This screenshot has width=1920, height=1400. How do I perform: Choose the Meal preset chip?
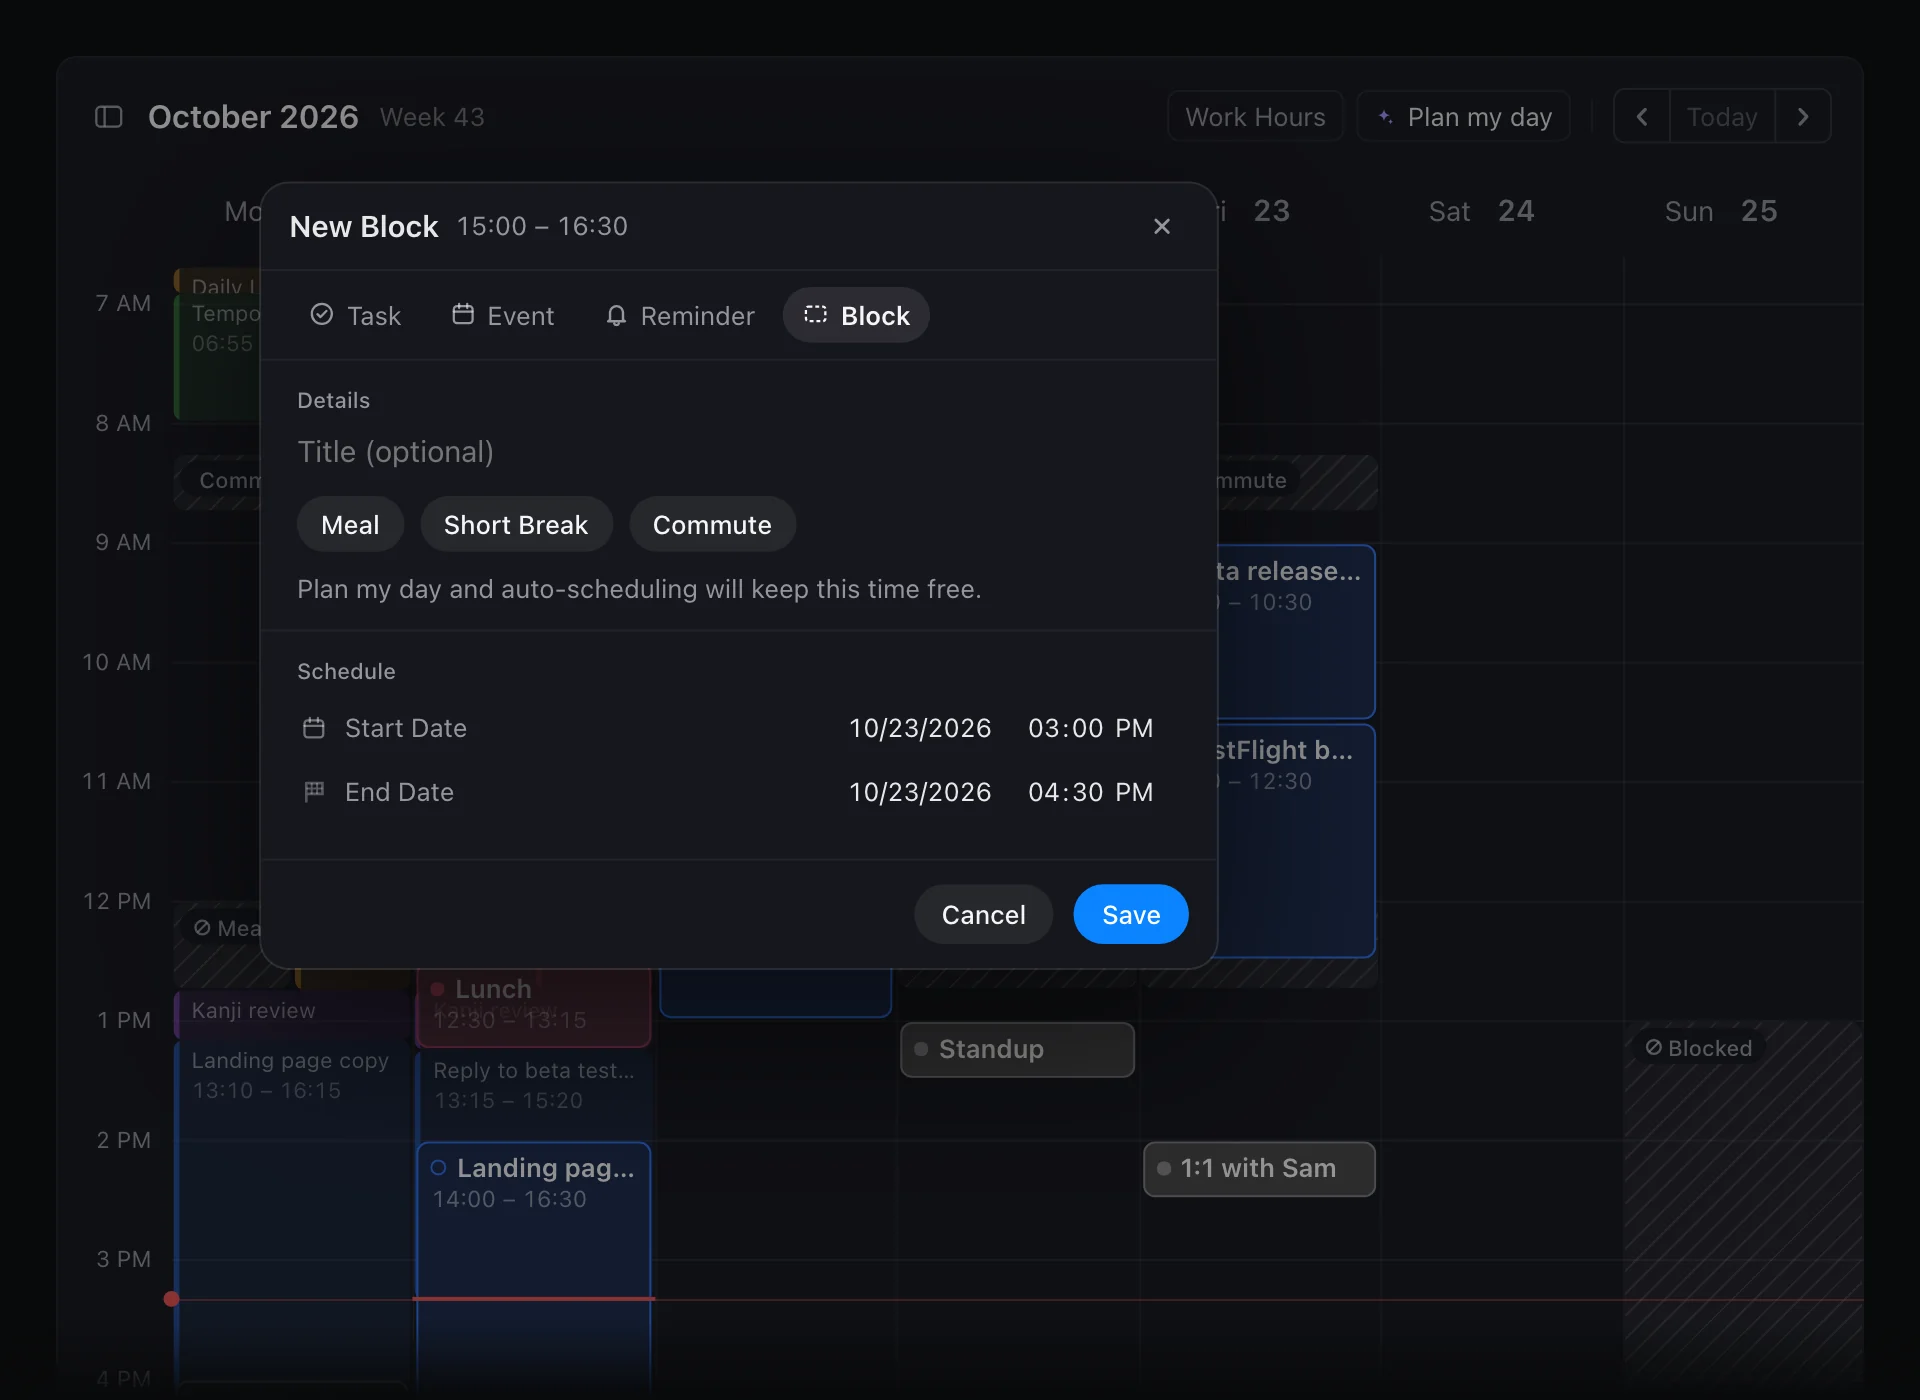click(x=350, y=525)
